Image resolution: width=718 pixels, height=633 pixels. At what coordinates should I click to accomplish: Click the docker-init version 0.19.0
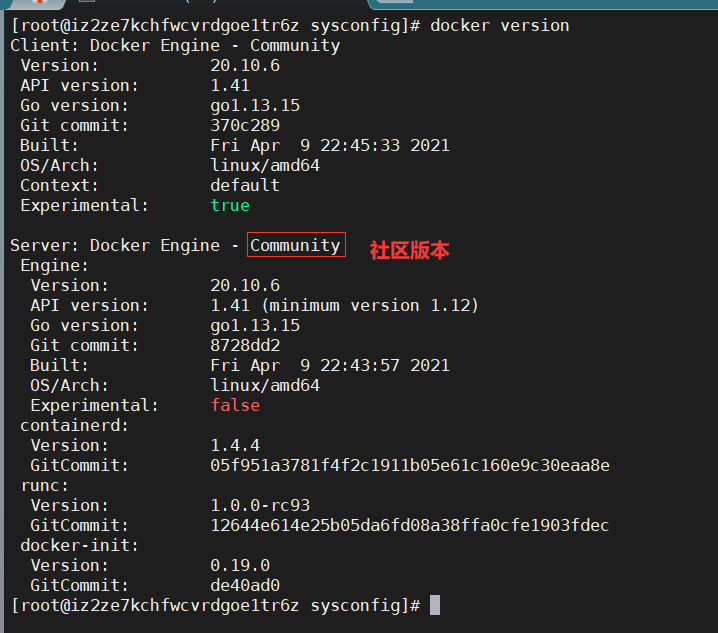[240, 565]
